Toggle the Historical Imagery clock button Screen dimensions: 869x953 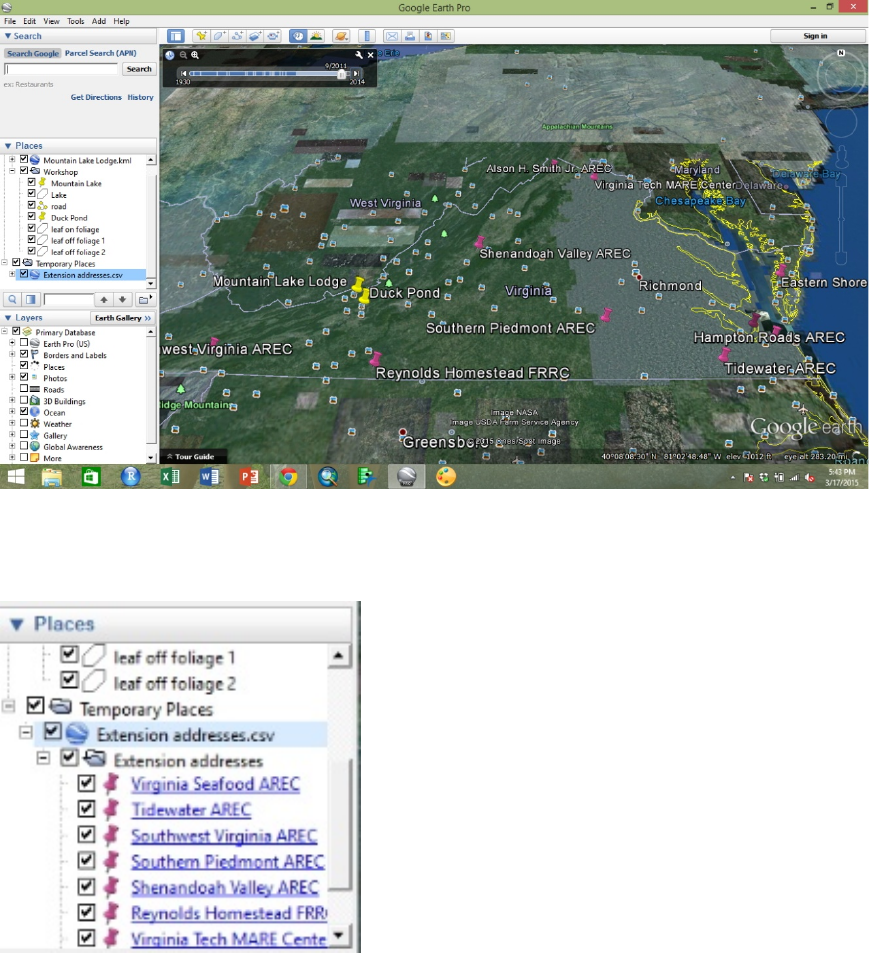click(x=298, y=36)
